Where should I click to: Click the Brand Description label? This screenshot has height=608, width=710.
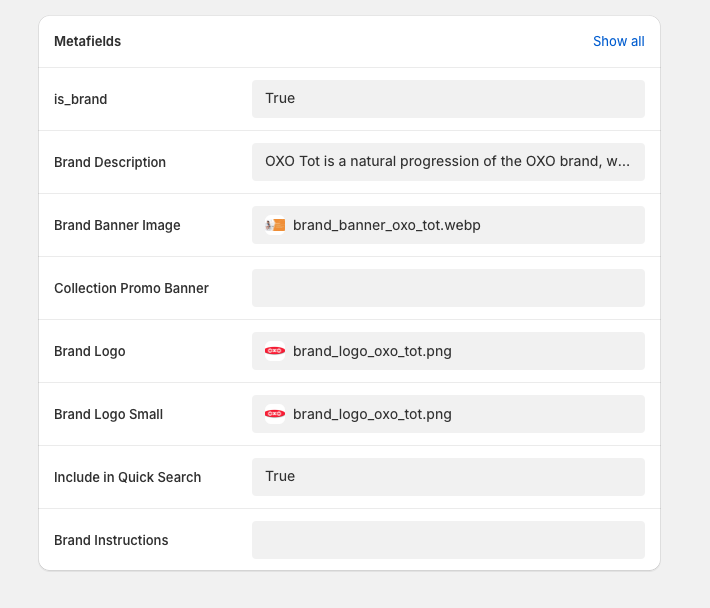[x=110, y=162]
